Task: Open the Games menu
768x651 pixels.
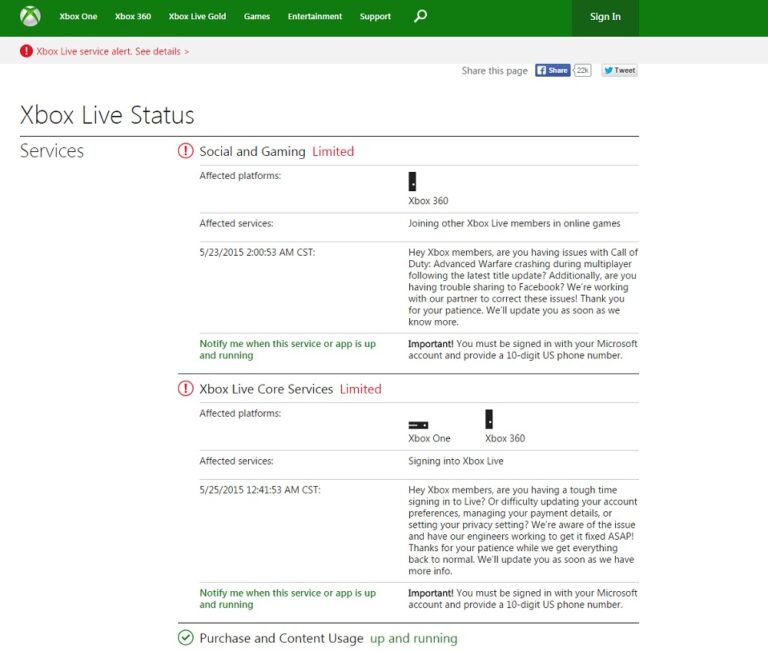Action: pyautogui.click(x=257, y=16)
